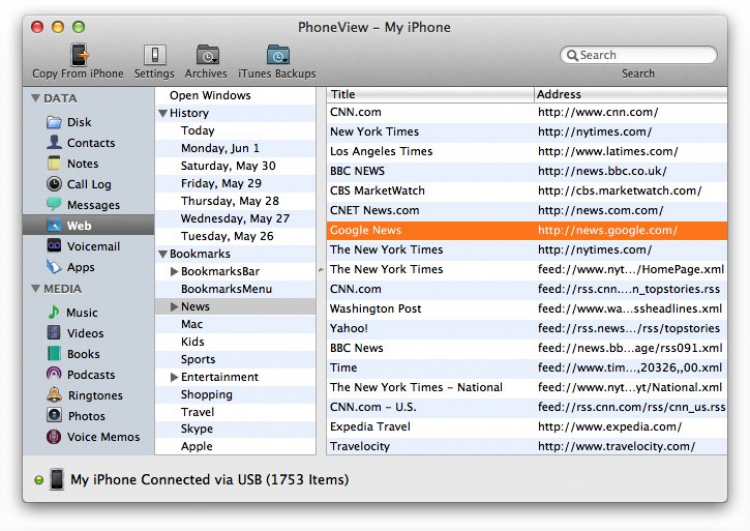This screenshot has width=750, height=531.
Task: Select the Disk folder icon in sidebar
Action: pyautogui.click(x=54, y=122)
